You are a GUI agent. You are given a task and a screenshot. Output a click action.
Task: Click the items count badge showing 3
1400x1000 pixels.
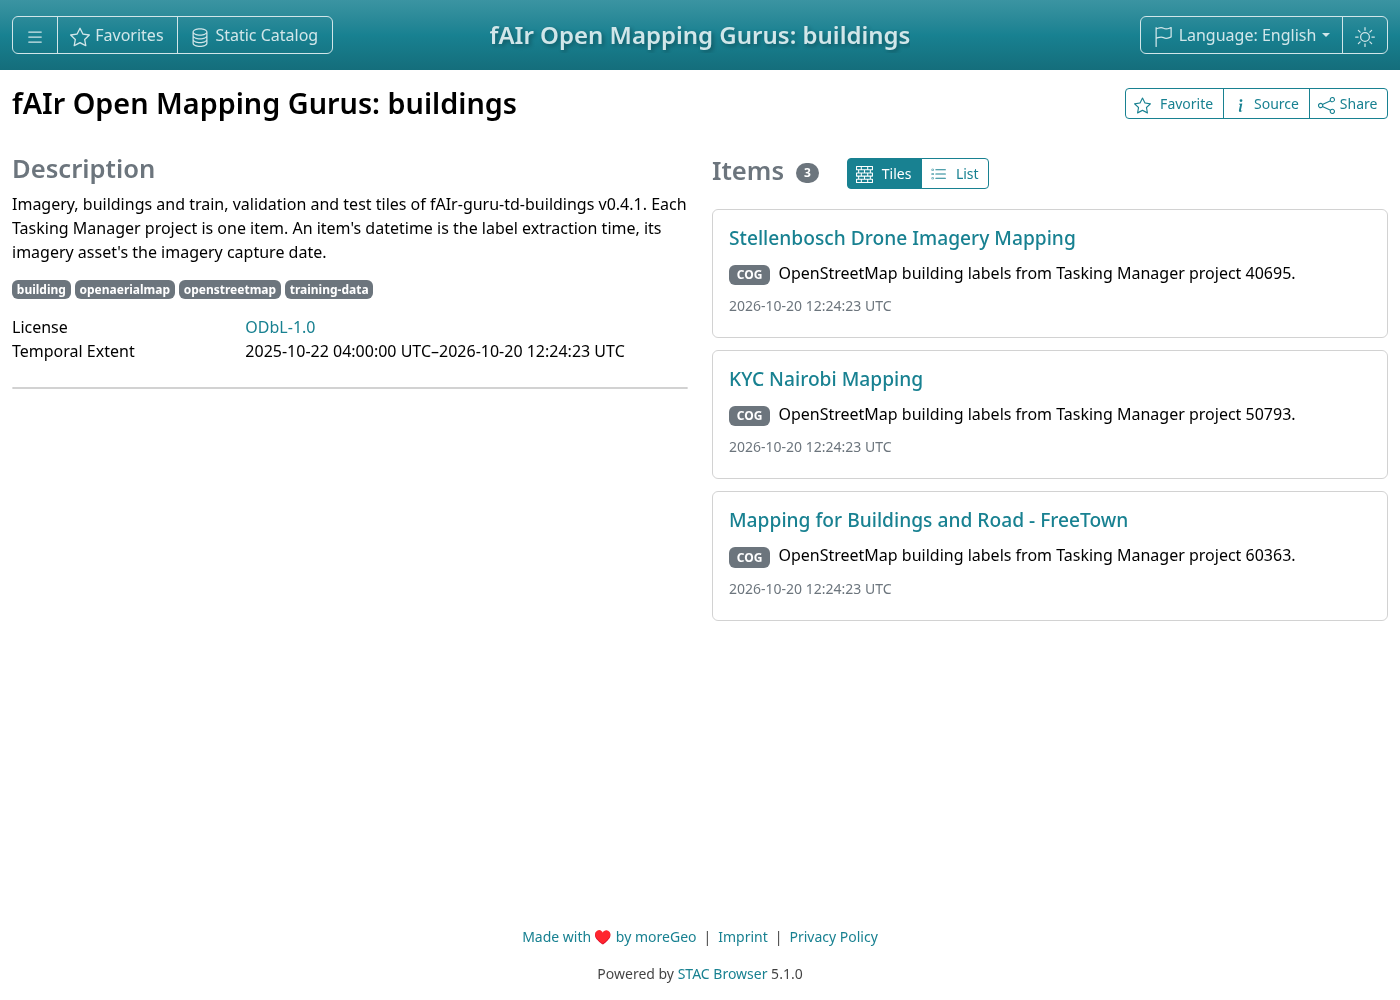point(807,173)
